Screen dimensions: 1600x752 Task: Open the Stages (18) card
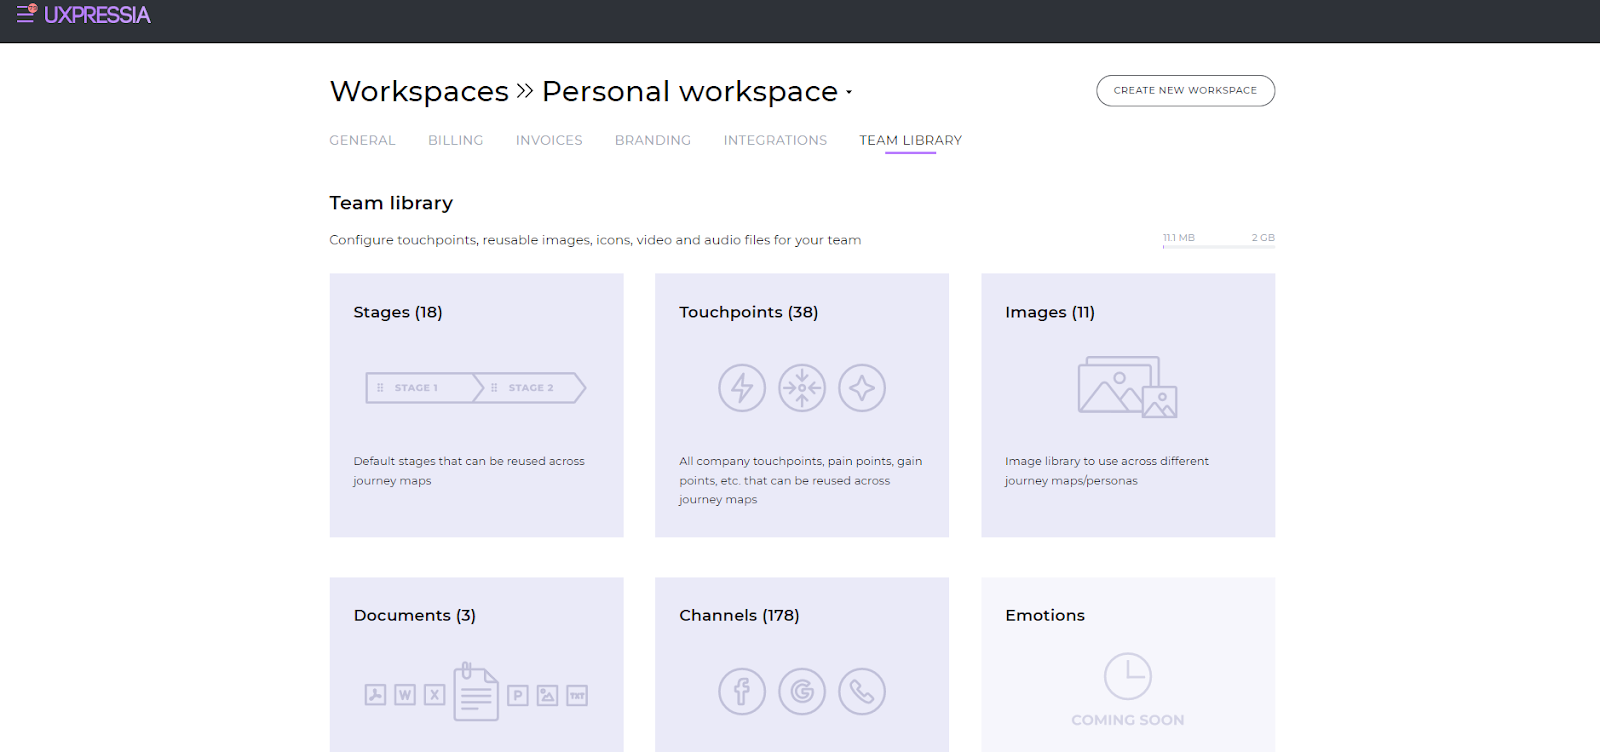tap(476, 405)
